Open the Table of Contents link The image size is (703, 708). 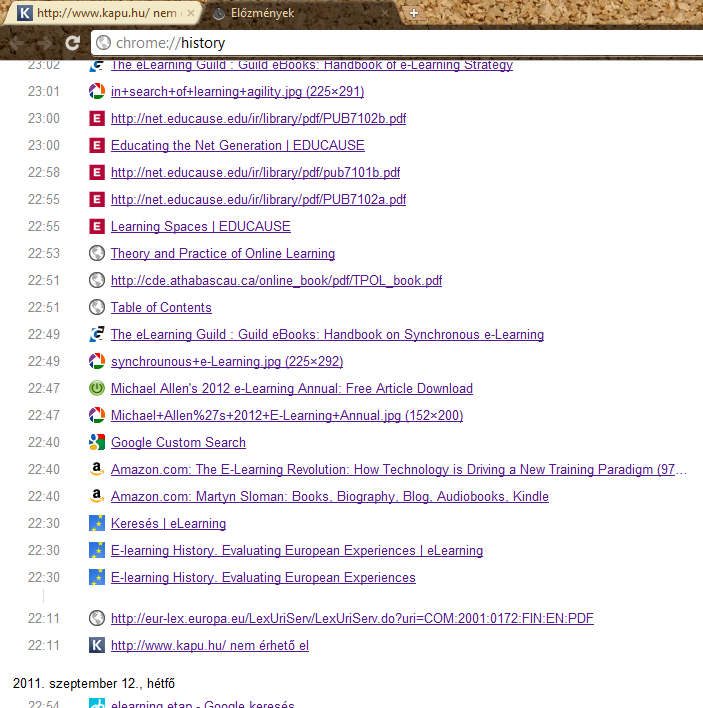pyautogui.click(x=161, y=308)
